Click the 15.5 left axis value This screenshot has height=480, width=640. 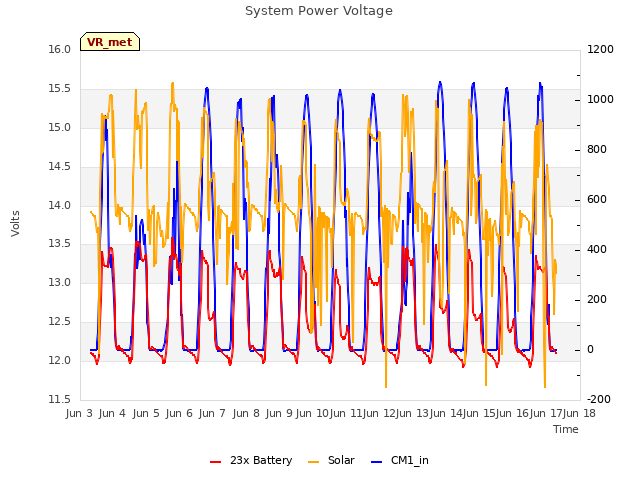pos(59,89)
